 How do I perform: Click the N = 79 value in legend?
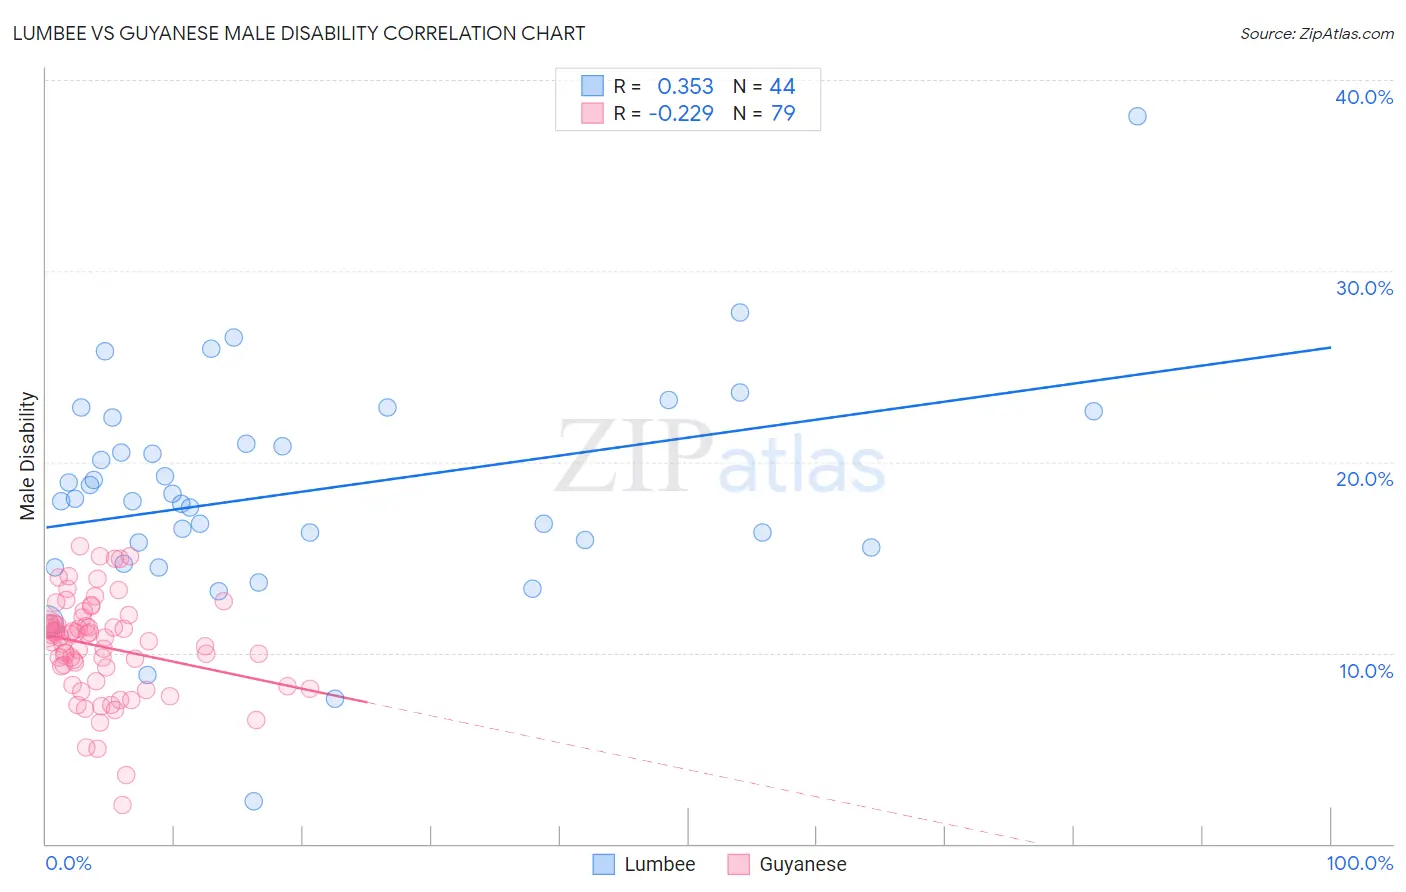(x=764, y=113)
